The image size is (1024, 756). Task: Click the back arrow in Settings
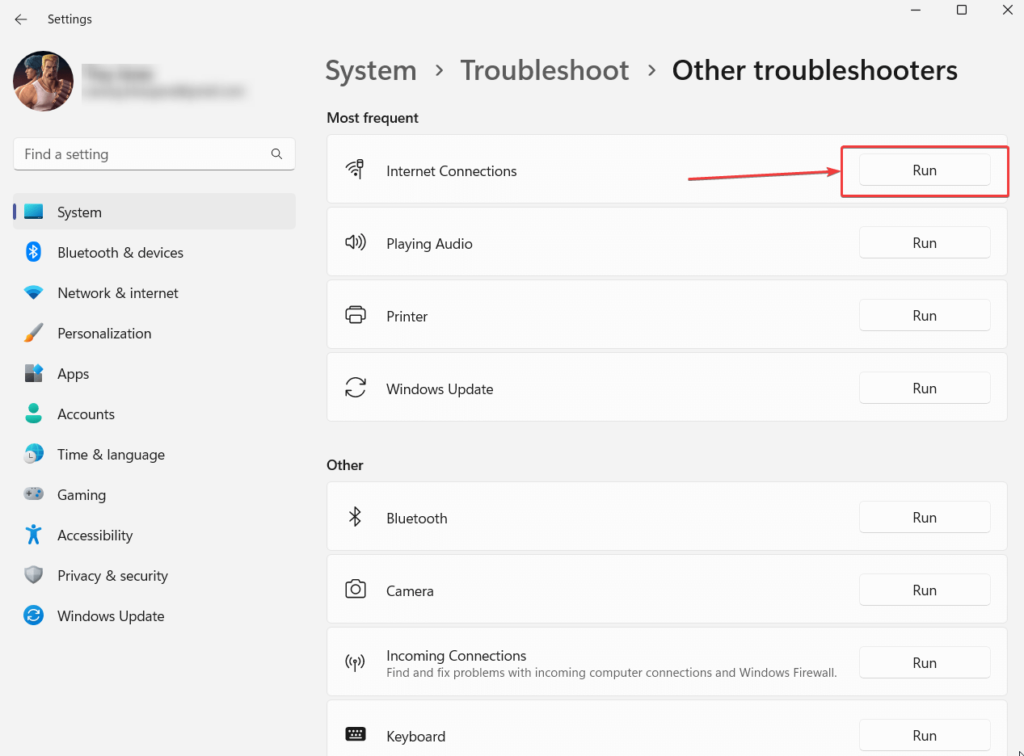click(21, 19)
